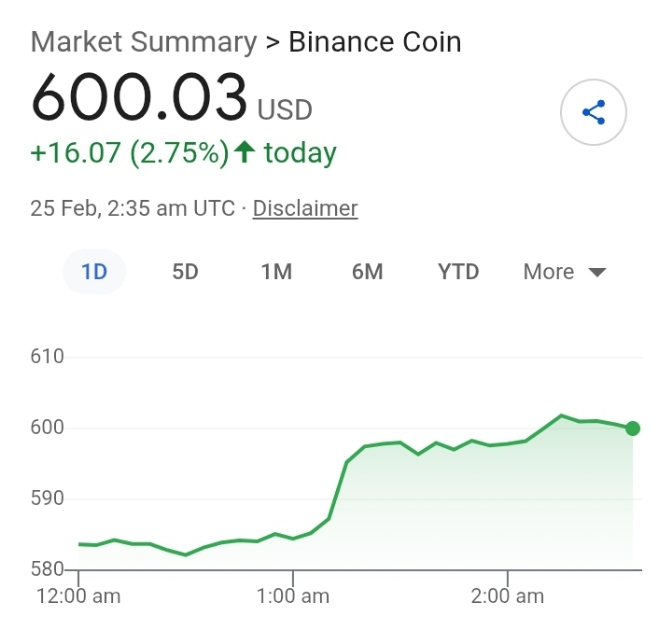Image resolution: width=672 pixels, height=624 pixels.
Task: Select the 1M chart range
Action: pyautogui.click(x=276, y=272)
